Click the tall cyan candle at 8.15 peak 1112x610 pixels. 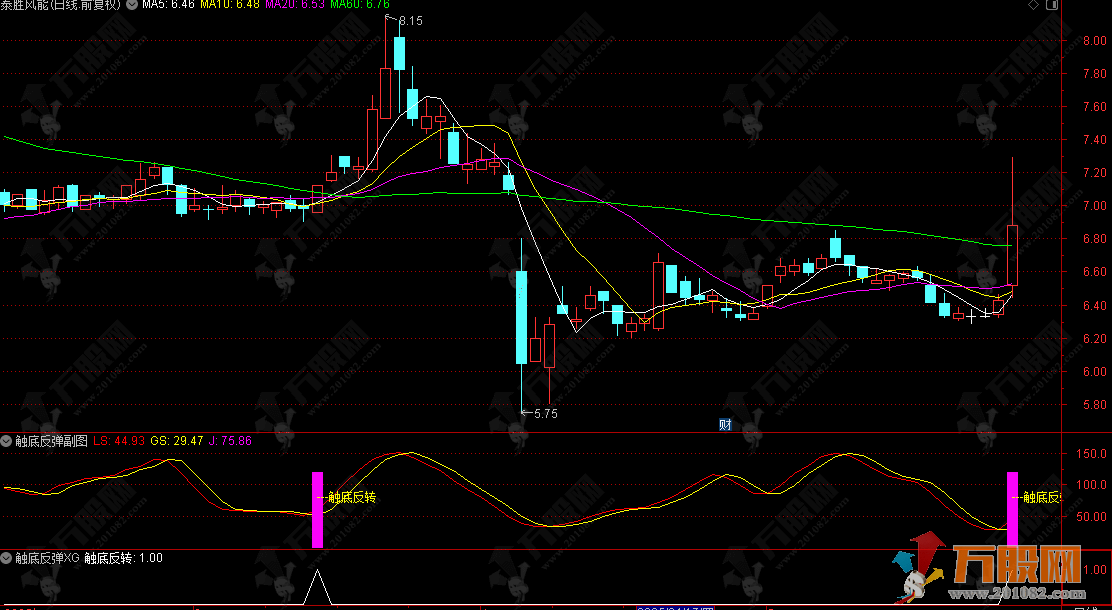tap(399, 53)
